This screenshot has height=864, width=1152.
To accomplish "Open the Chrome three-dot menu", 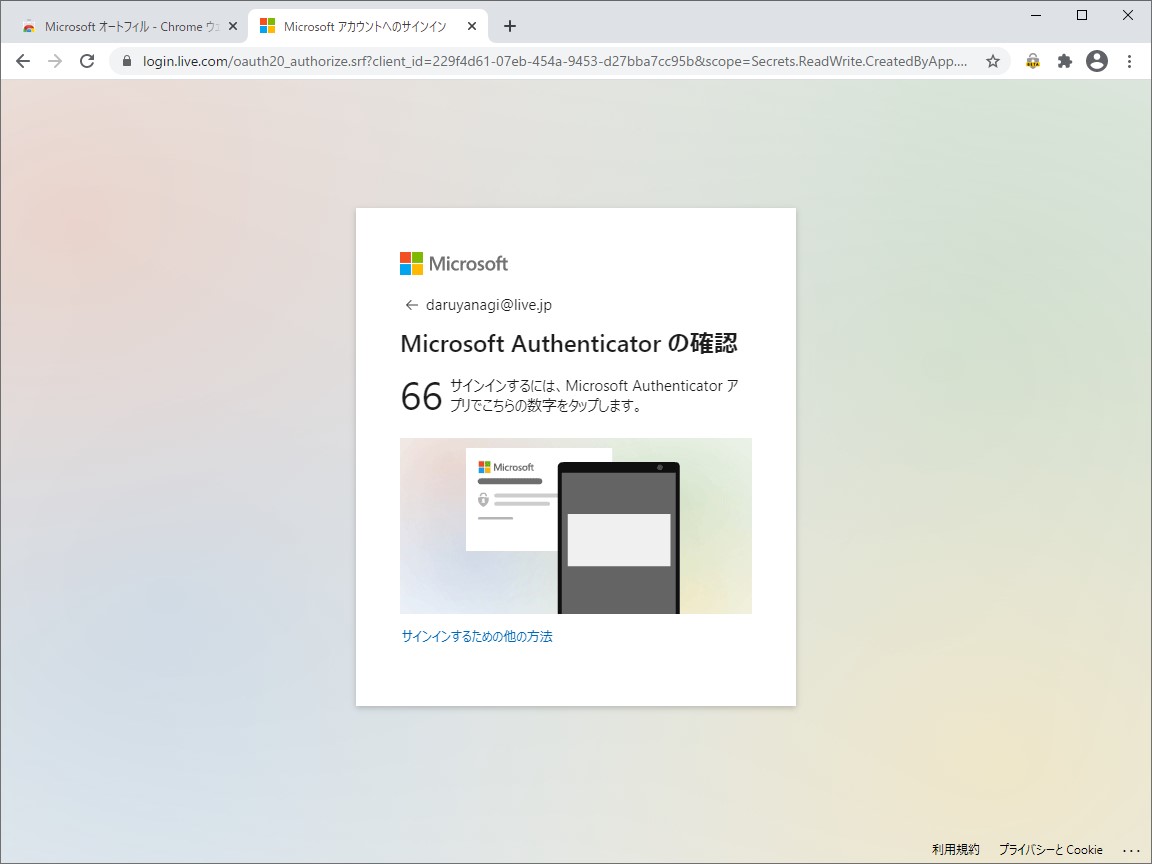I will point(1130,60).
